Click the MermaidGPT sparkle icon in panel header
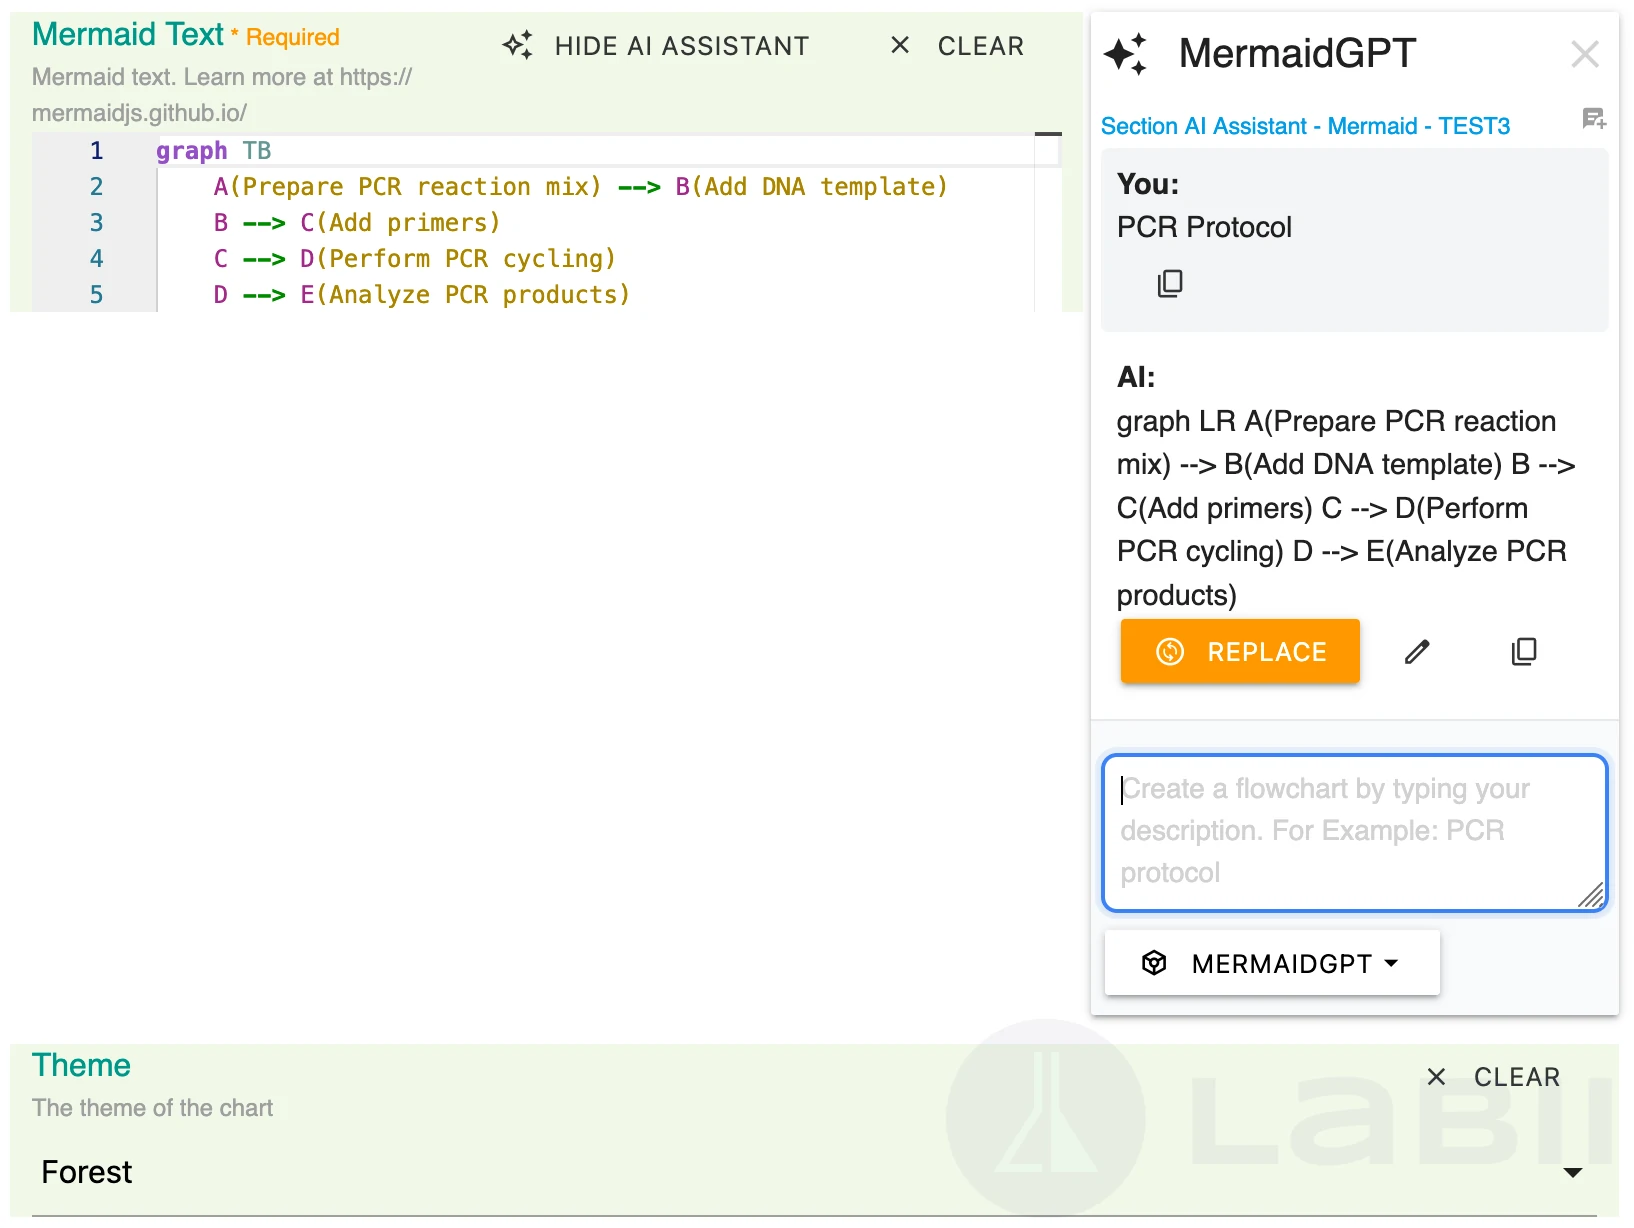 1126,54
